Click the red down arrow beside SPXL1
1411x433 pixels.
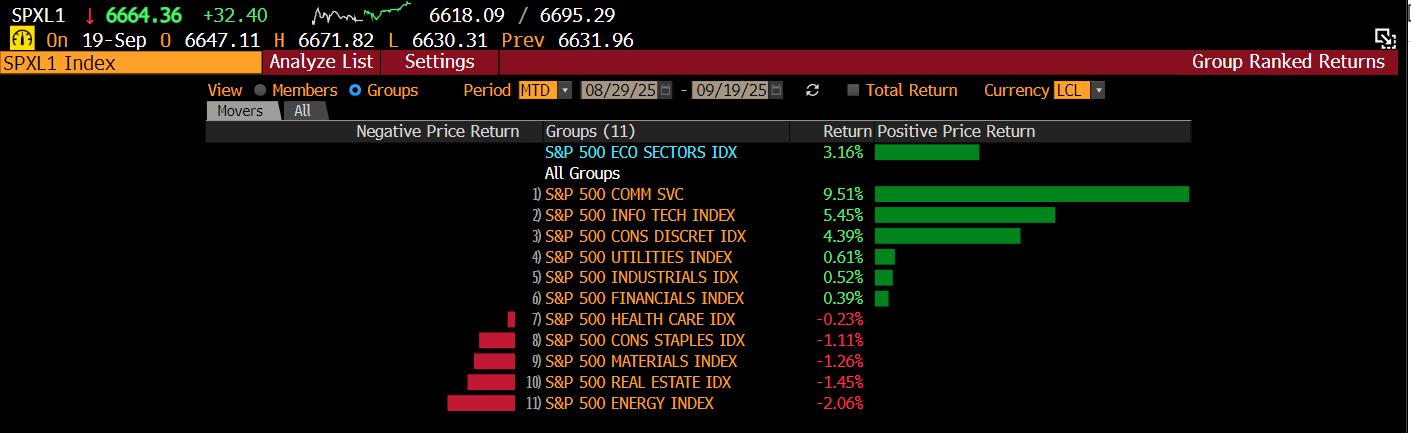[x=90, y=15]
